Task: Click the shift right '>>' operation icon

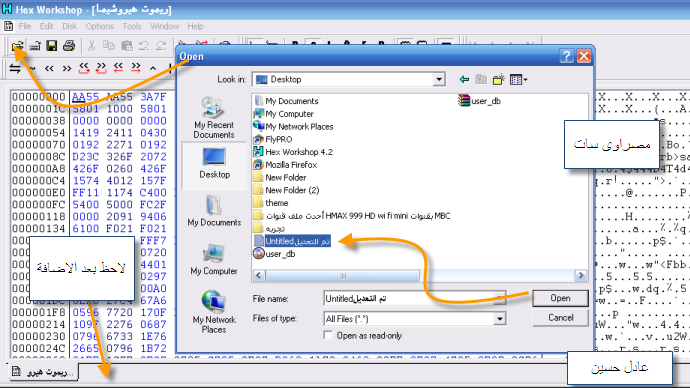Action: click(x=66, y=69)
